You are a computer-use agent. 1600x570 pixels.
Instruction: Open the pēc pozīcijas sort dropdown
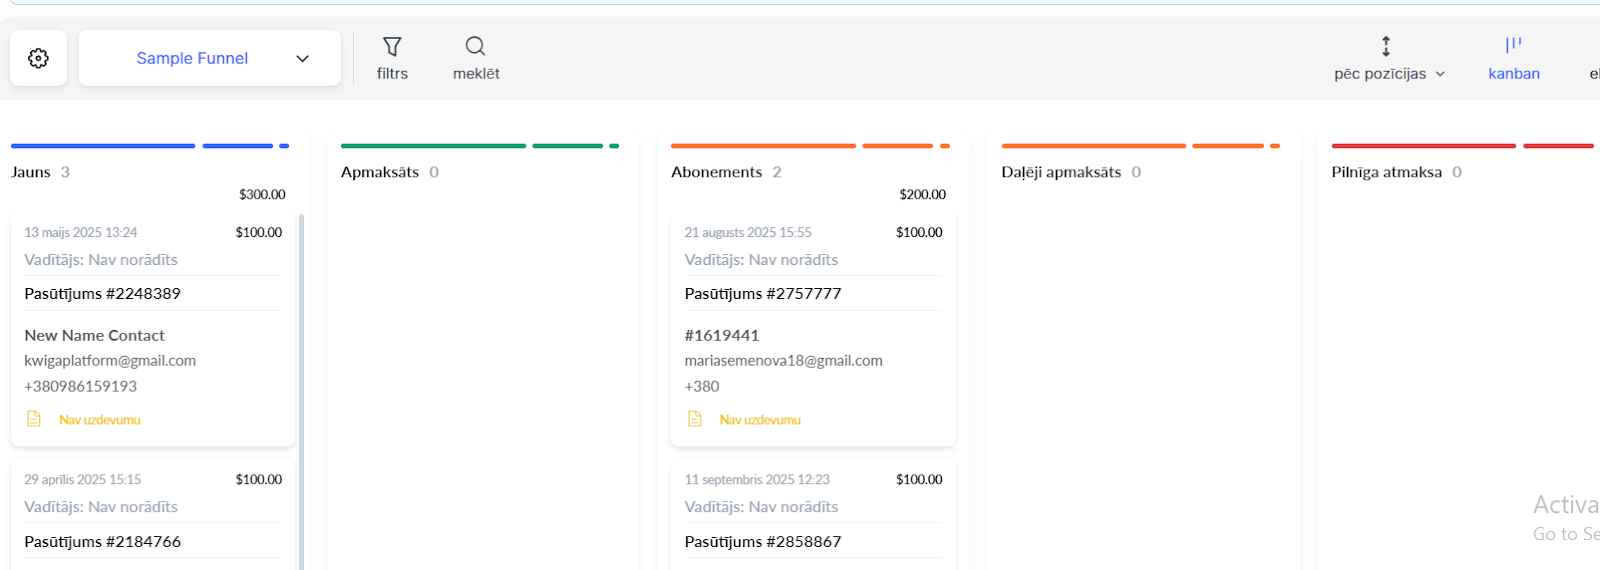point(1389,74)
